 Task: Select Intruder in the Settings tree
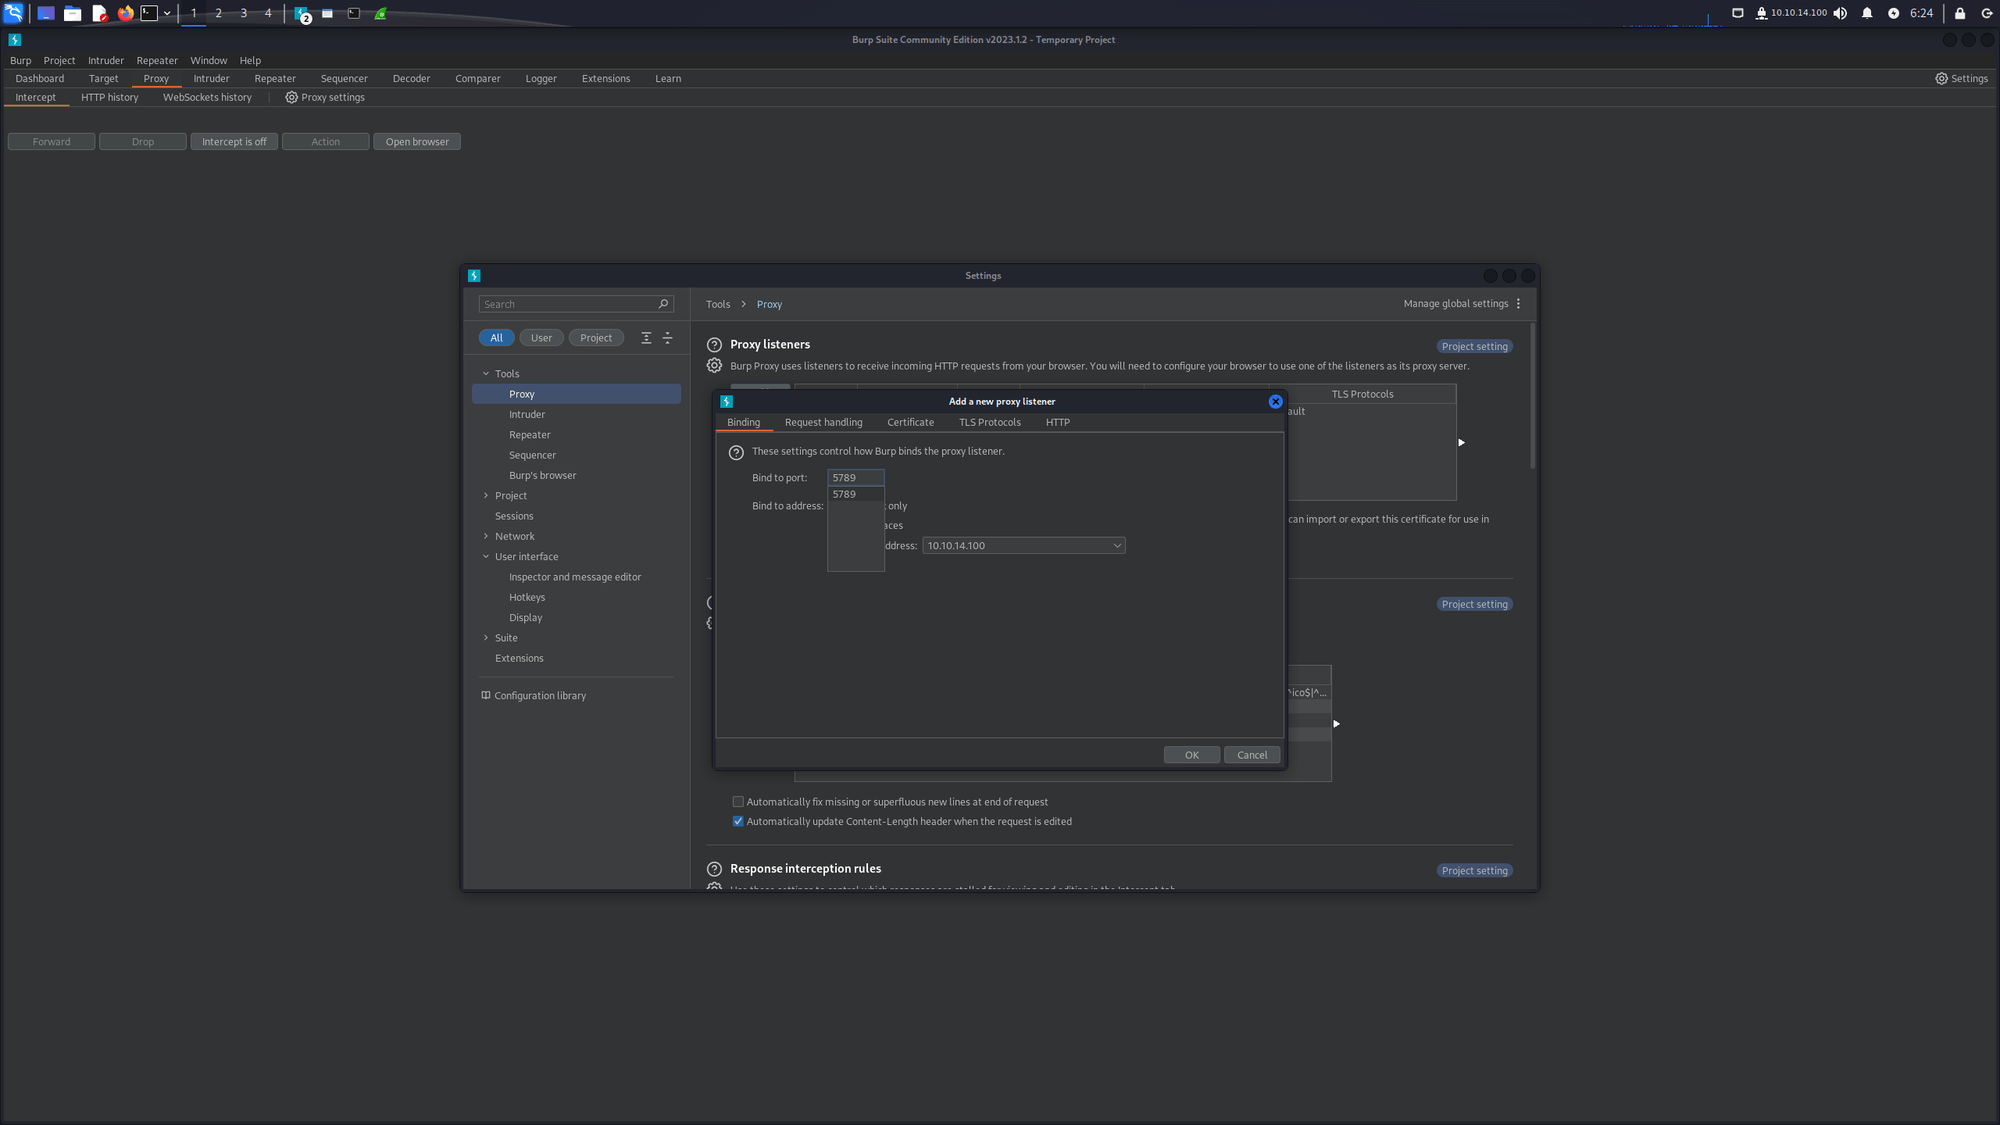pyautogui.click(x=527, y=415)
